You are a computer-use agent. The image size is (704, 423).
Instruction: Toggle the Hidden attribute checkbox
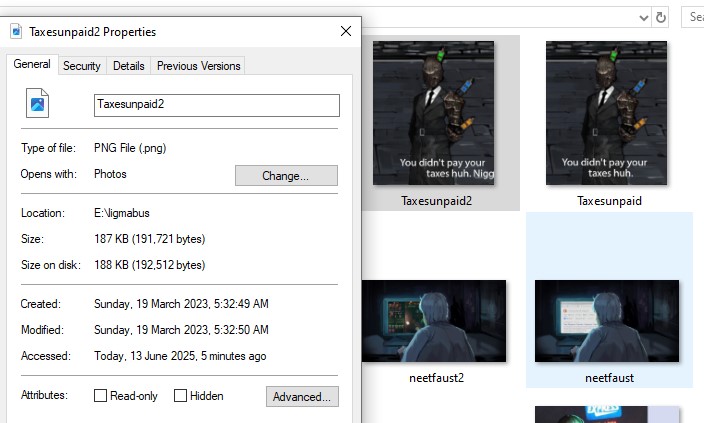180,396
